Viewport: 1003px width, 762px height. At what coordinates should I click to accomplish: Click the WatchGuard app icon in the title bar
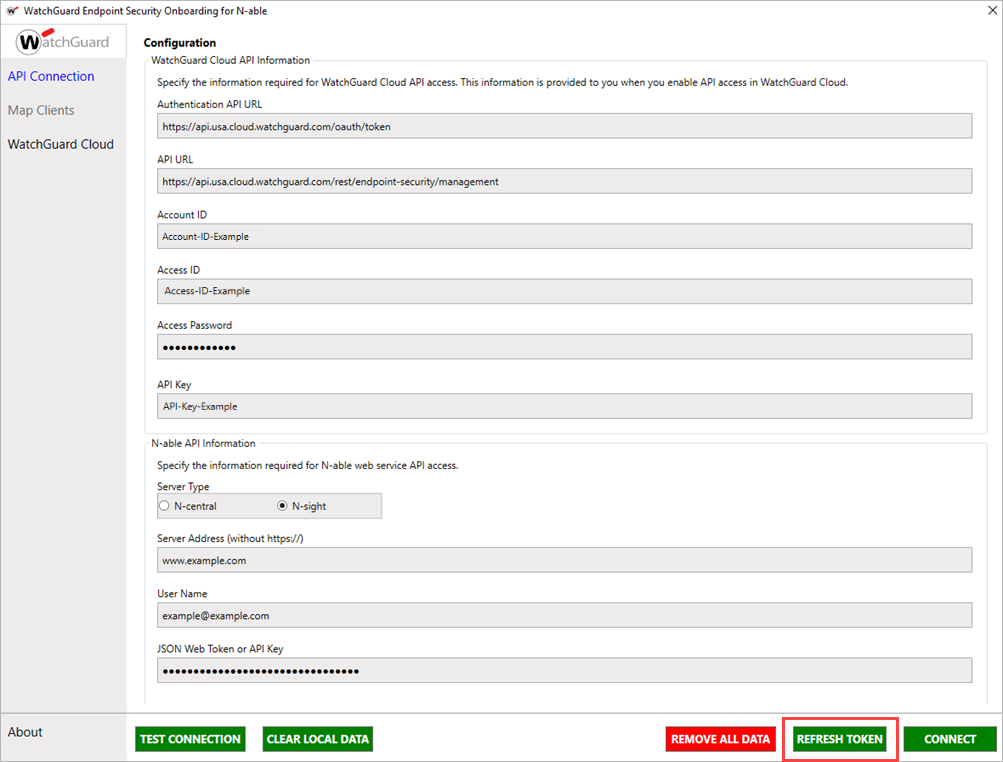point(12,10)
